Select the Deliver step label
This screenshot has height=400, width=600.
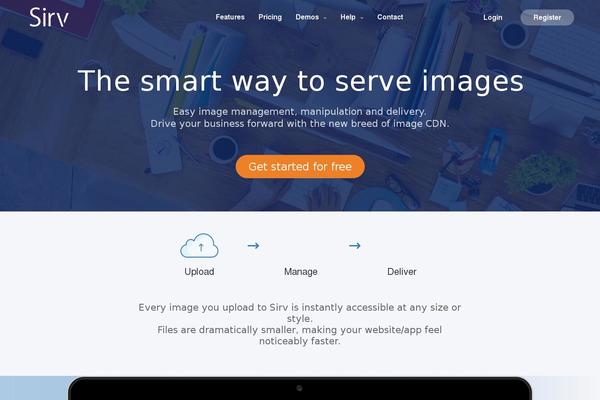point(402,272)
